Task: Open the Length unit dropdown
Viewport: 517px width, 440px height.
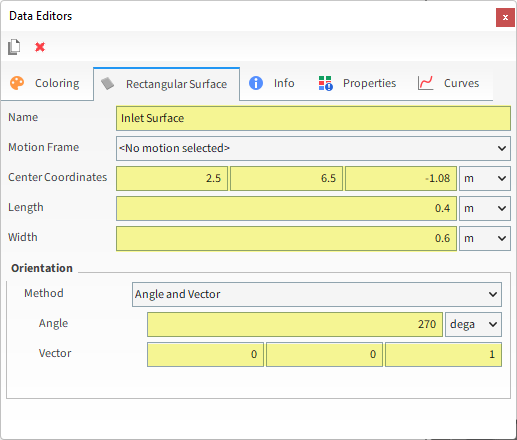Action: pyautogui.click(x=485, y=208)
